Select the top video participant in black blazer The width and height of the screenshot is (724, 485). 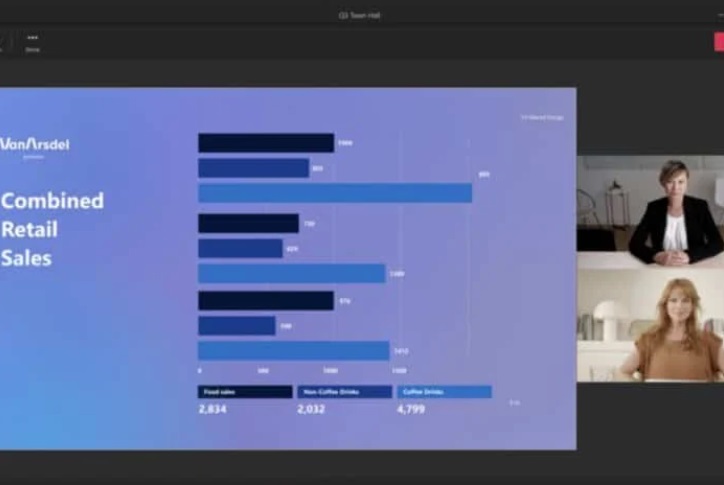click(650, 207)
